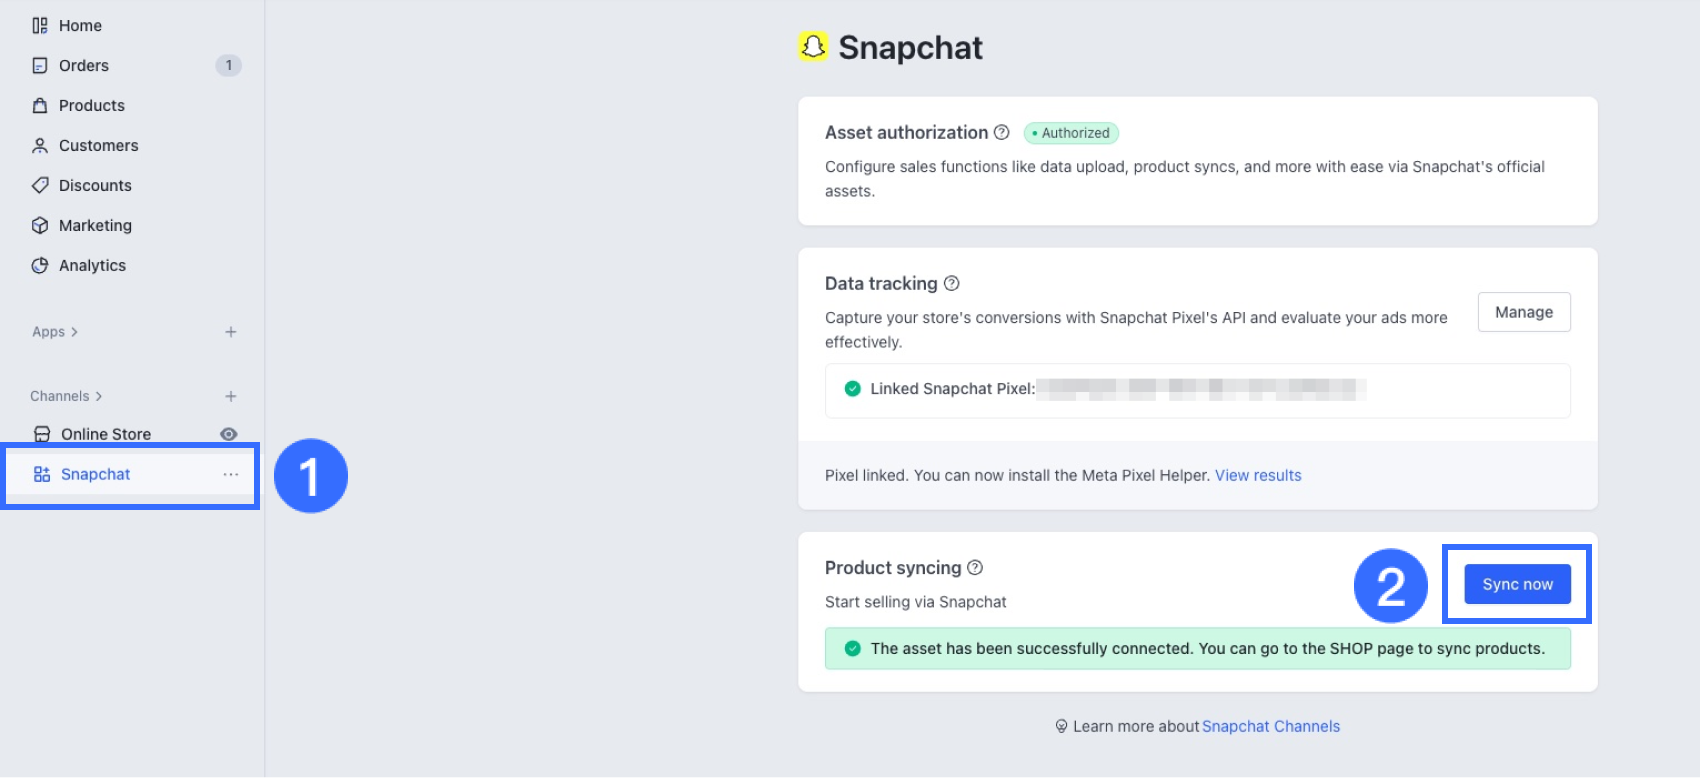Click the Authorized status badge
This screenshot has height=778, width=1700.
tap(1071, 133)
